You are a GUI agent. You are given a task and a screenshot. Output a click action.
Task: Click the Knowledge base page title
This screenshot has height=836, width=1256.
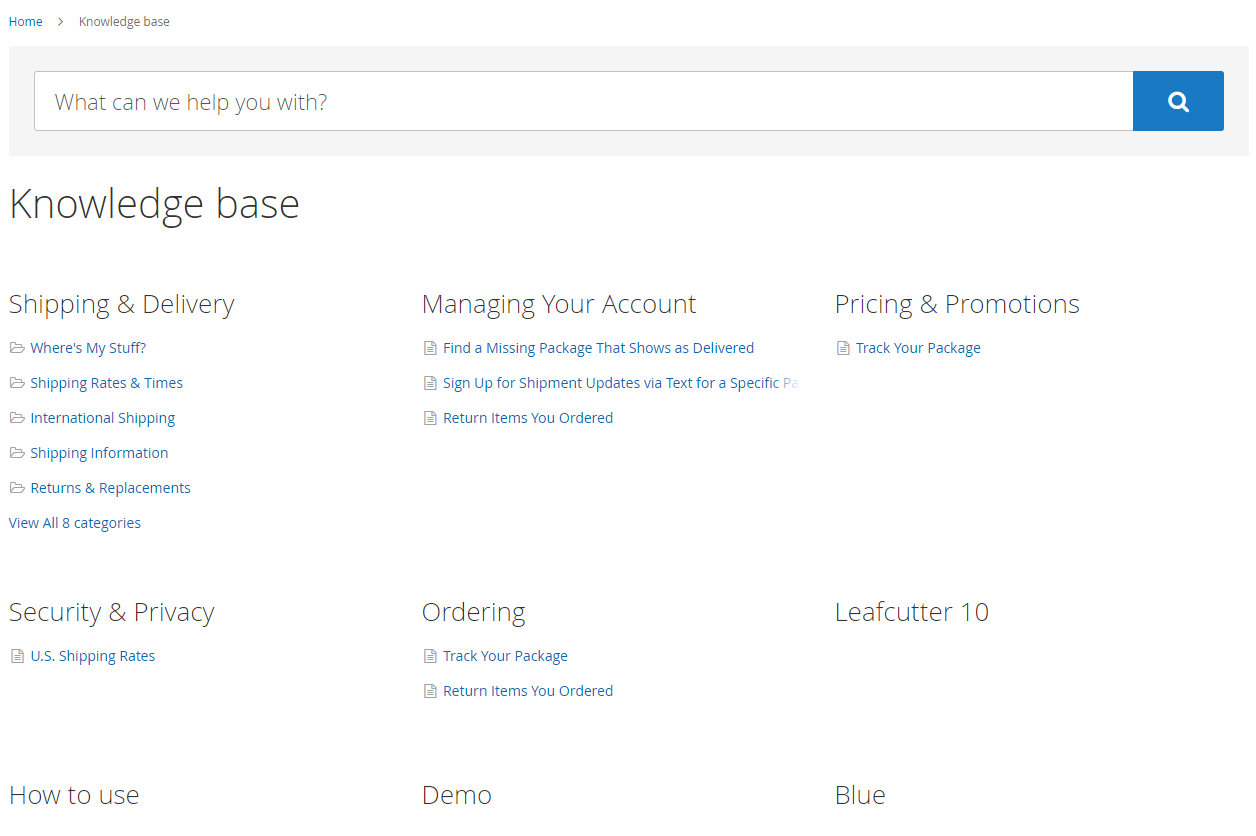tap(154, 204)
